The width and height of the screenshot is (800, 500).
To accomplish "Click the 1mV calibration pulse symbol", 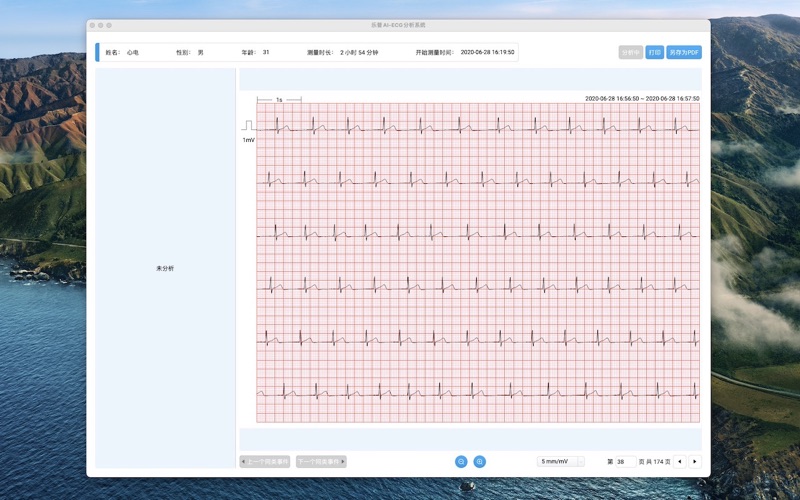I will pos(247,126).
